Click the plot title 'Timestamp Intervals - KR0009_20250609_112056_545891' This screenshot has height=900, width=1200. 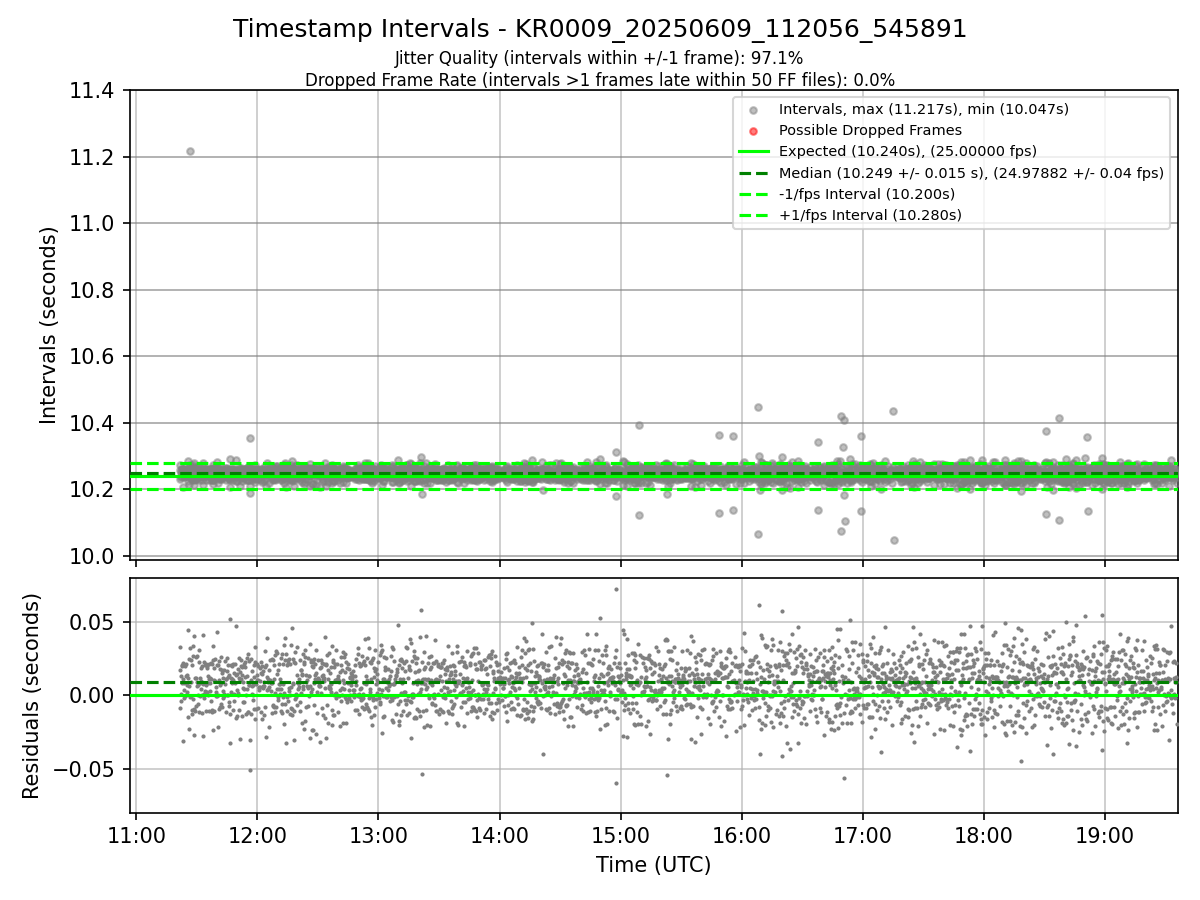(600, 29)
